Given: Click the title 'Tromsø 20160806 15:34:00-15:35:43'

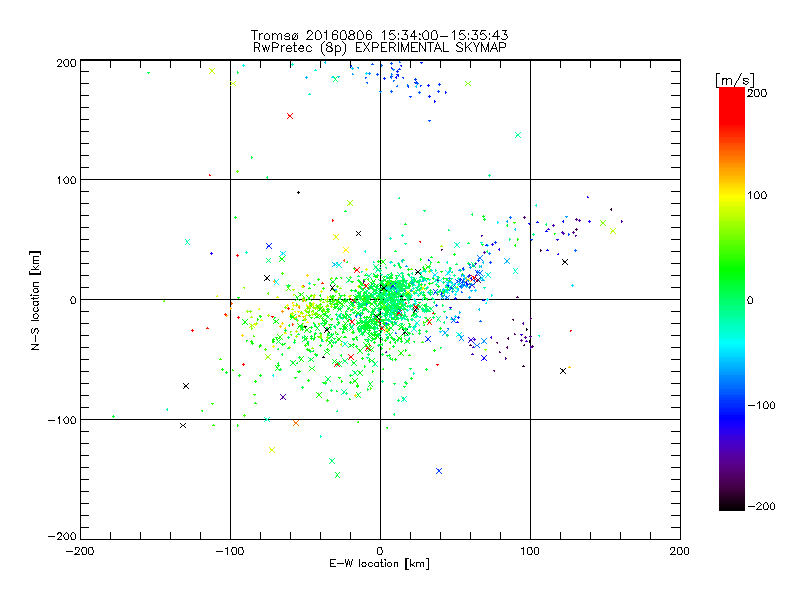Looking at the screenshot, I should click(x=379, y=35).
